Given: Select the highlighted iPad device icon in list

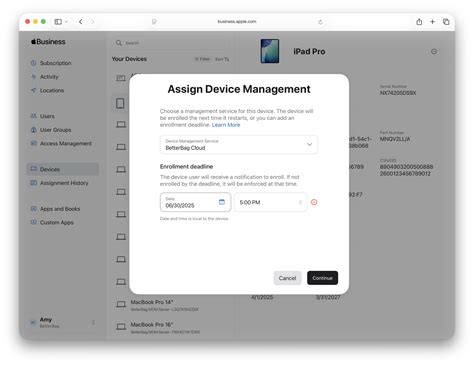Looking at the screenshot, I should click(x=120, y=103).
